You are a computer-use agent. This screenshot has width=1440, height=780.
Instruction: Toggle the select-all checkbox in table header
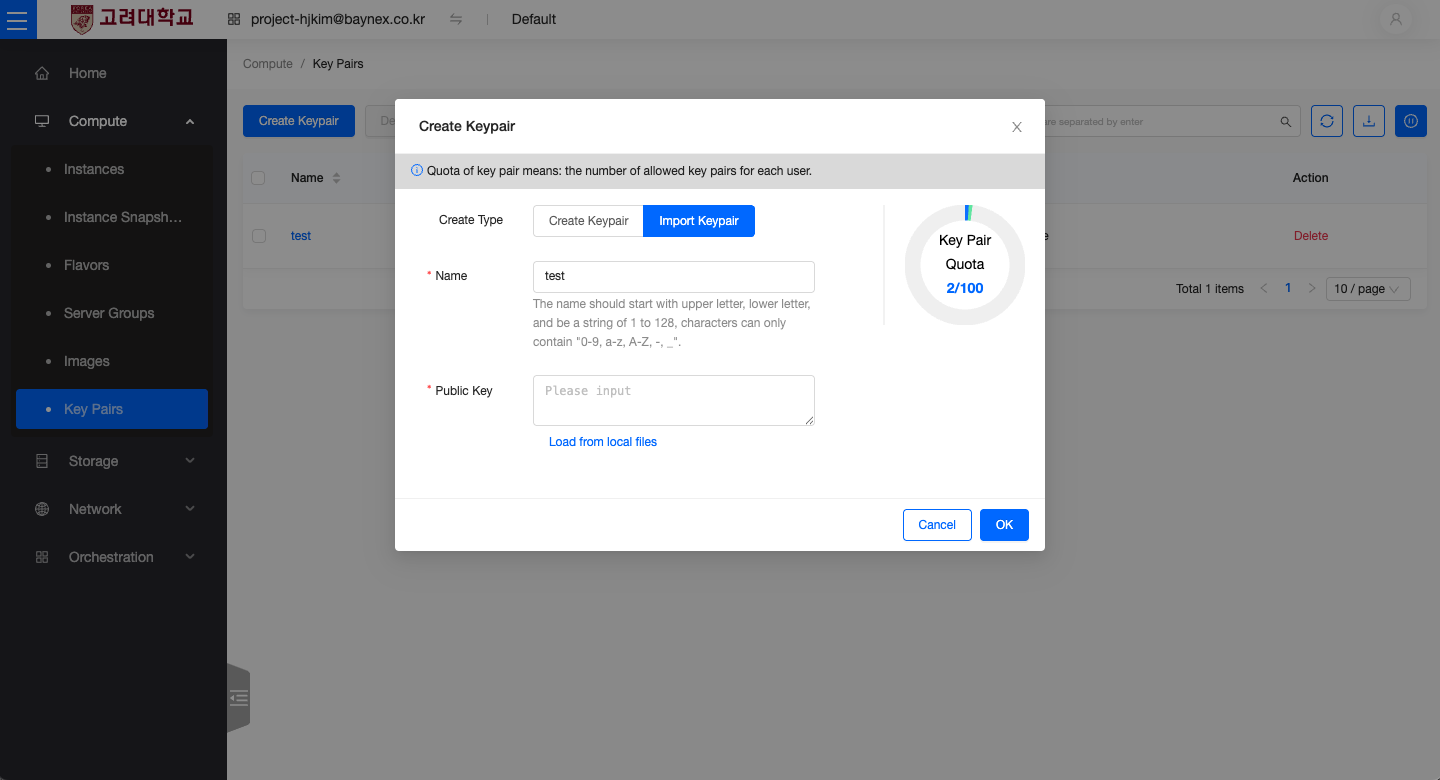point(258,178)
